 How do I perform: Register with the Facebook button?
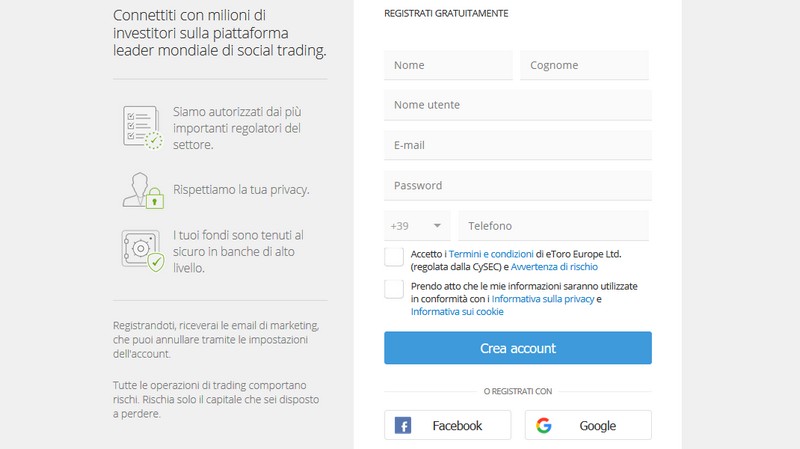pyautogui.click(x=447, y=425)
